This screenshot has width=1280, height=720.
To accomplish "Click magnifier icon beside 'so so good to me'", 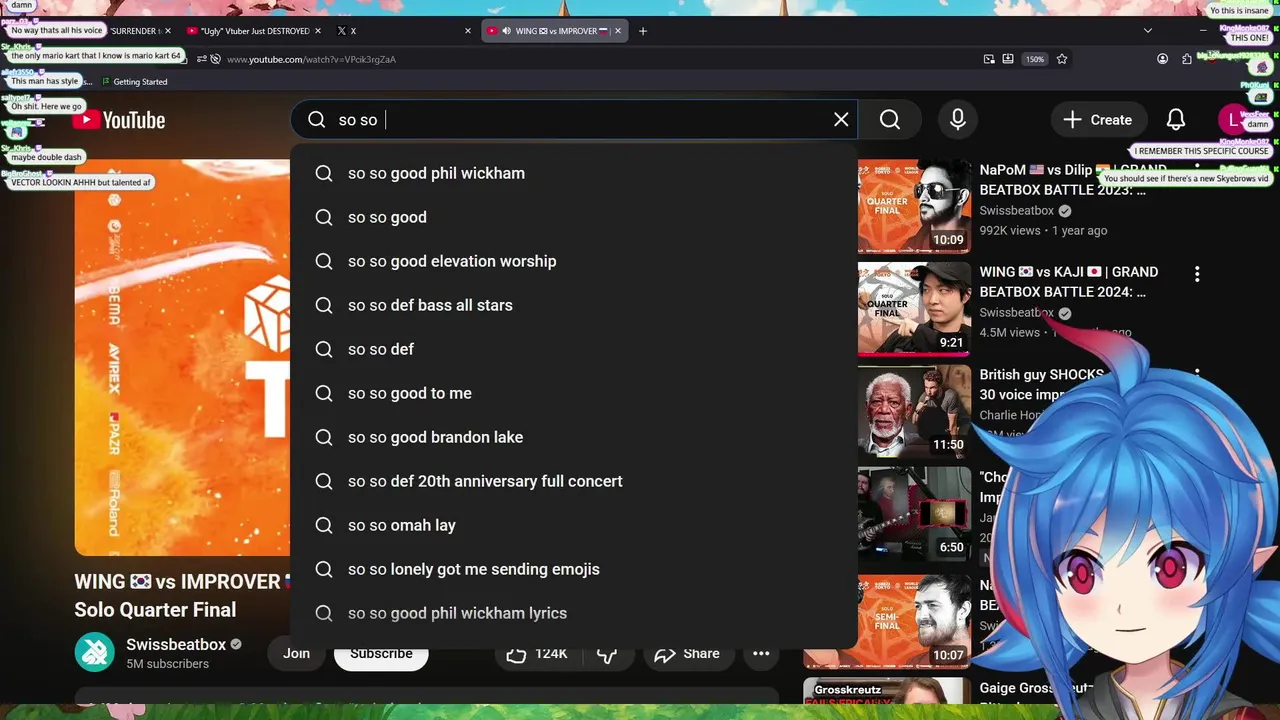I will point(324,393).
